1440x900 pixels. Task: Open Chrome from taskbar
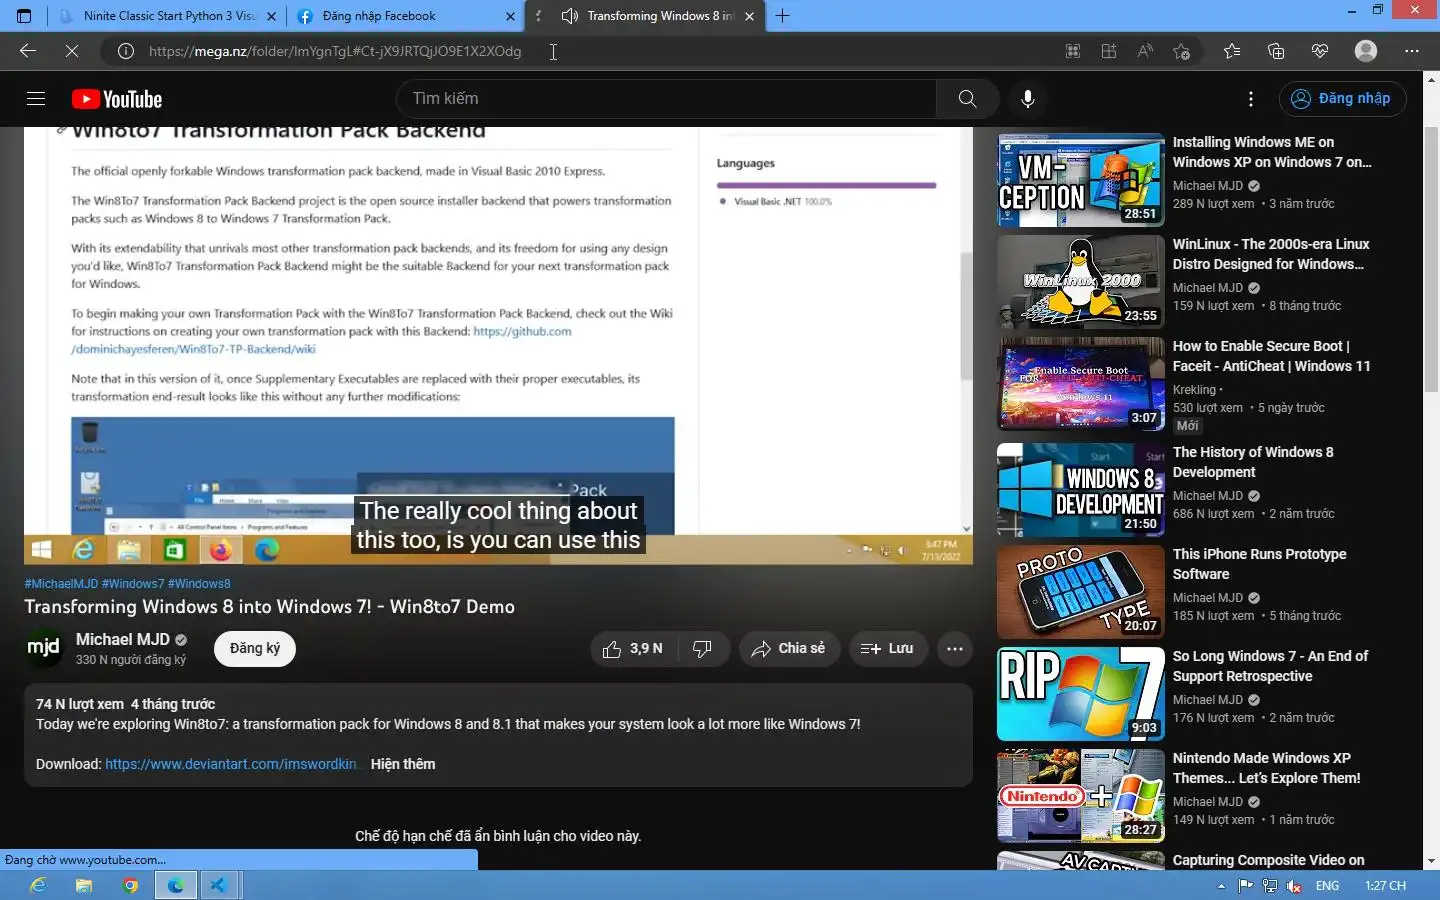[x=130, y=885]
